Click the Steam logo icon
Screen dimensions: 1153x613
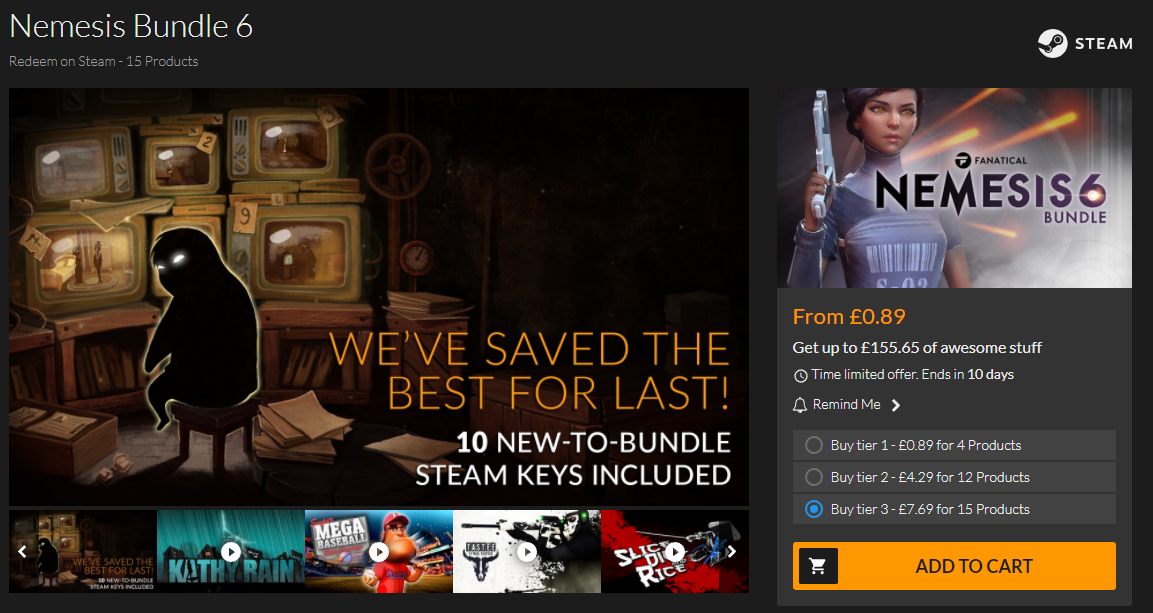1052,43
